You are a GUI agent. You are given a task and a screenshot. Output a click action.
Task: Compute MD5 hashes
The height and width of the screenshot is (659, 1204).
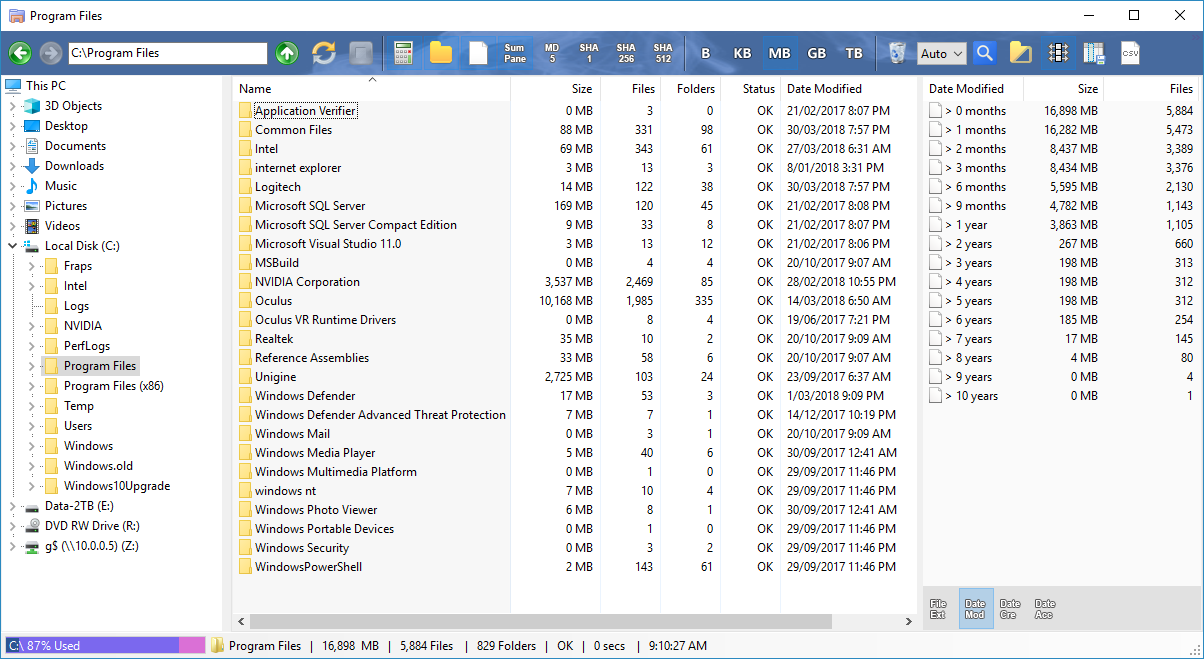pos(551,52)
